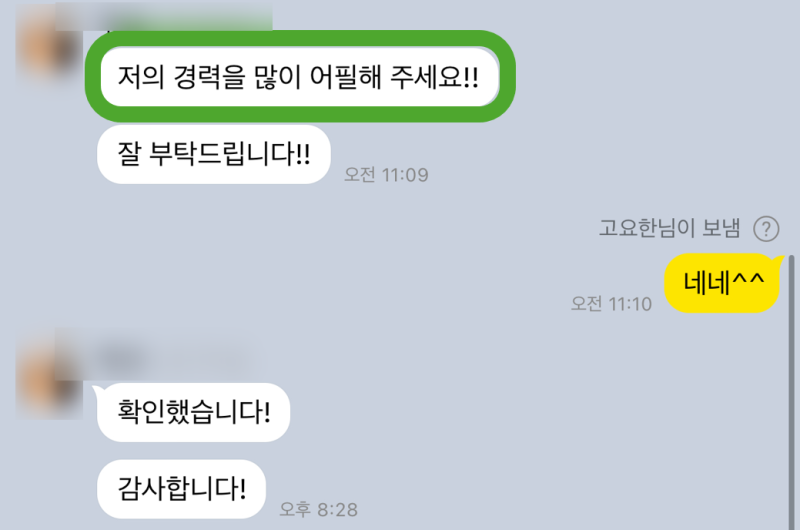The height and width of the screenshot is (530, 800).
Task: Click the 오후 8:28 timestamp
Action: pyautogui.click(x=318, y=509)
